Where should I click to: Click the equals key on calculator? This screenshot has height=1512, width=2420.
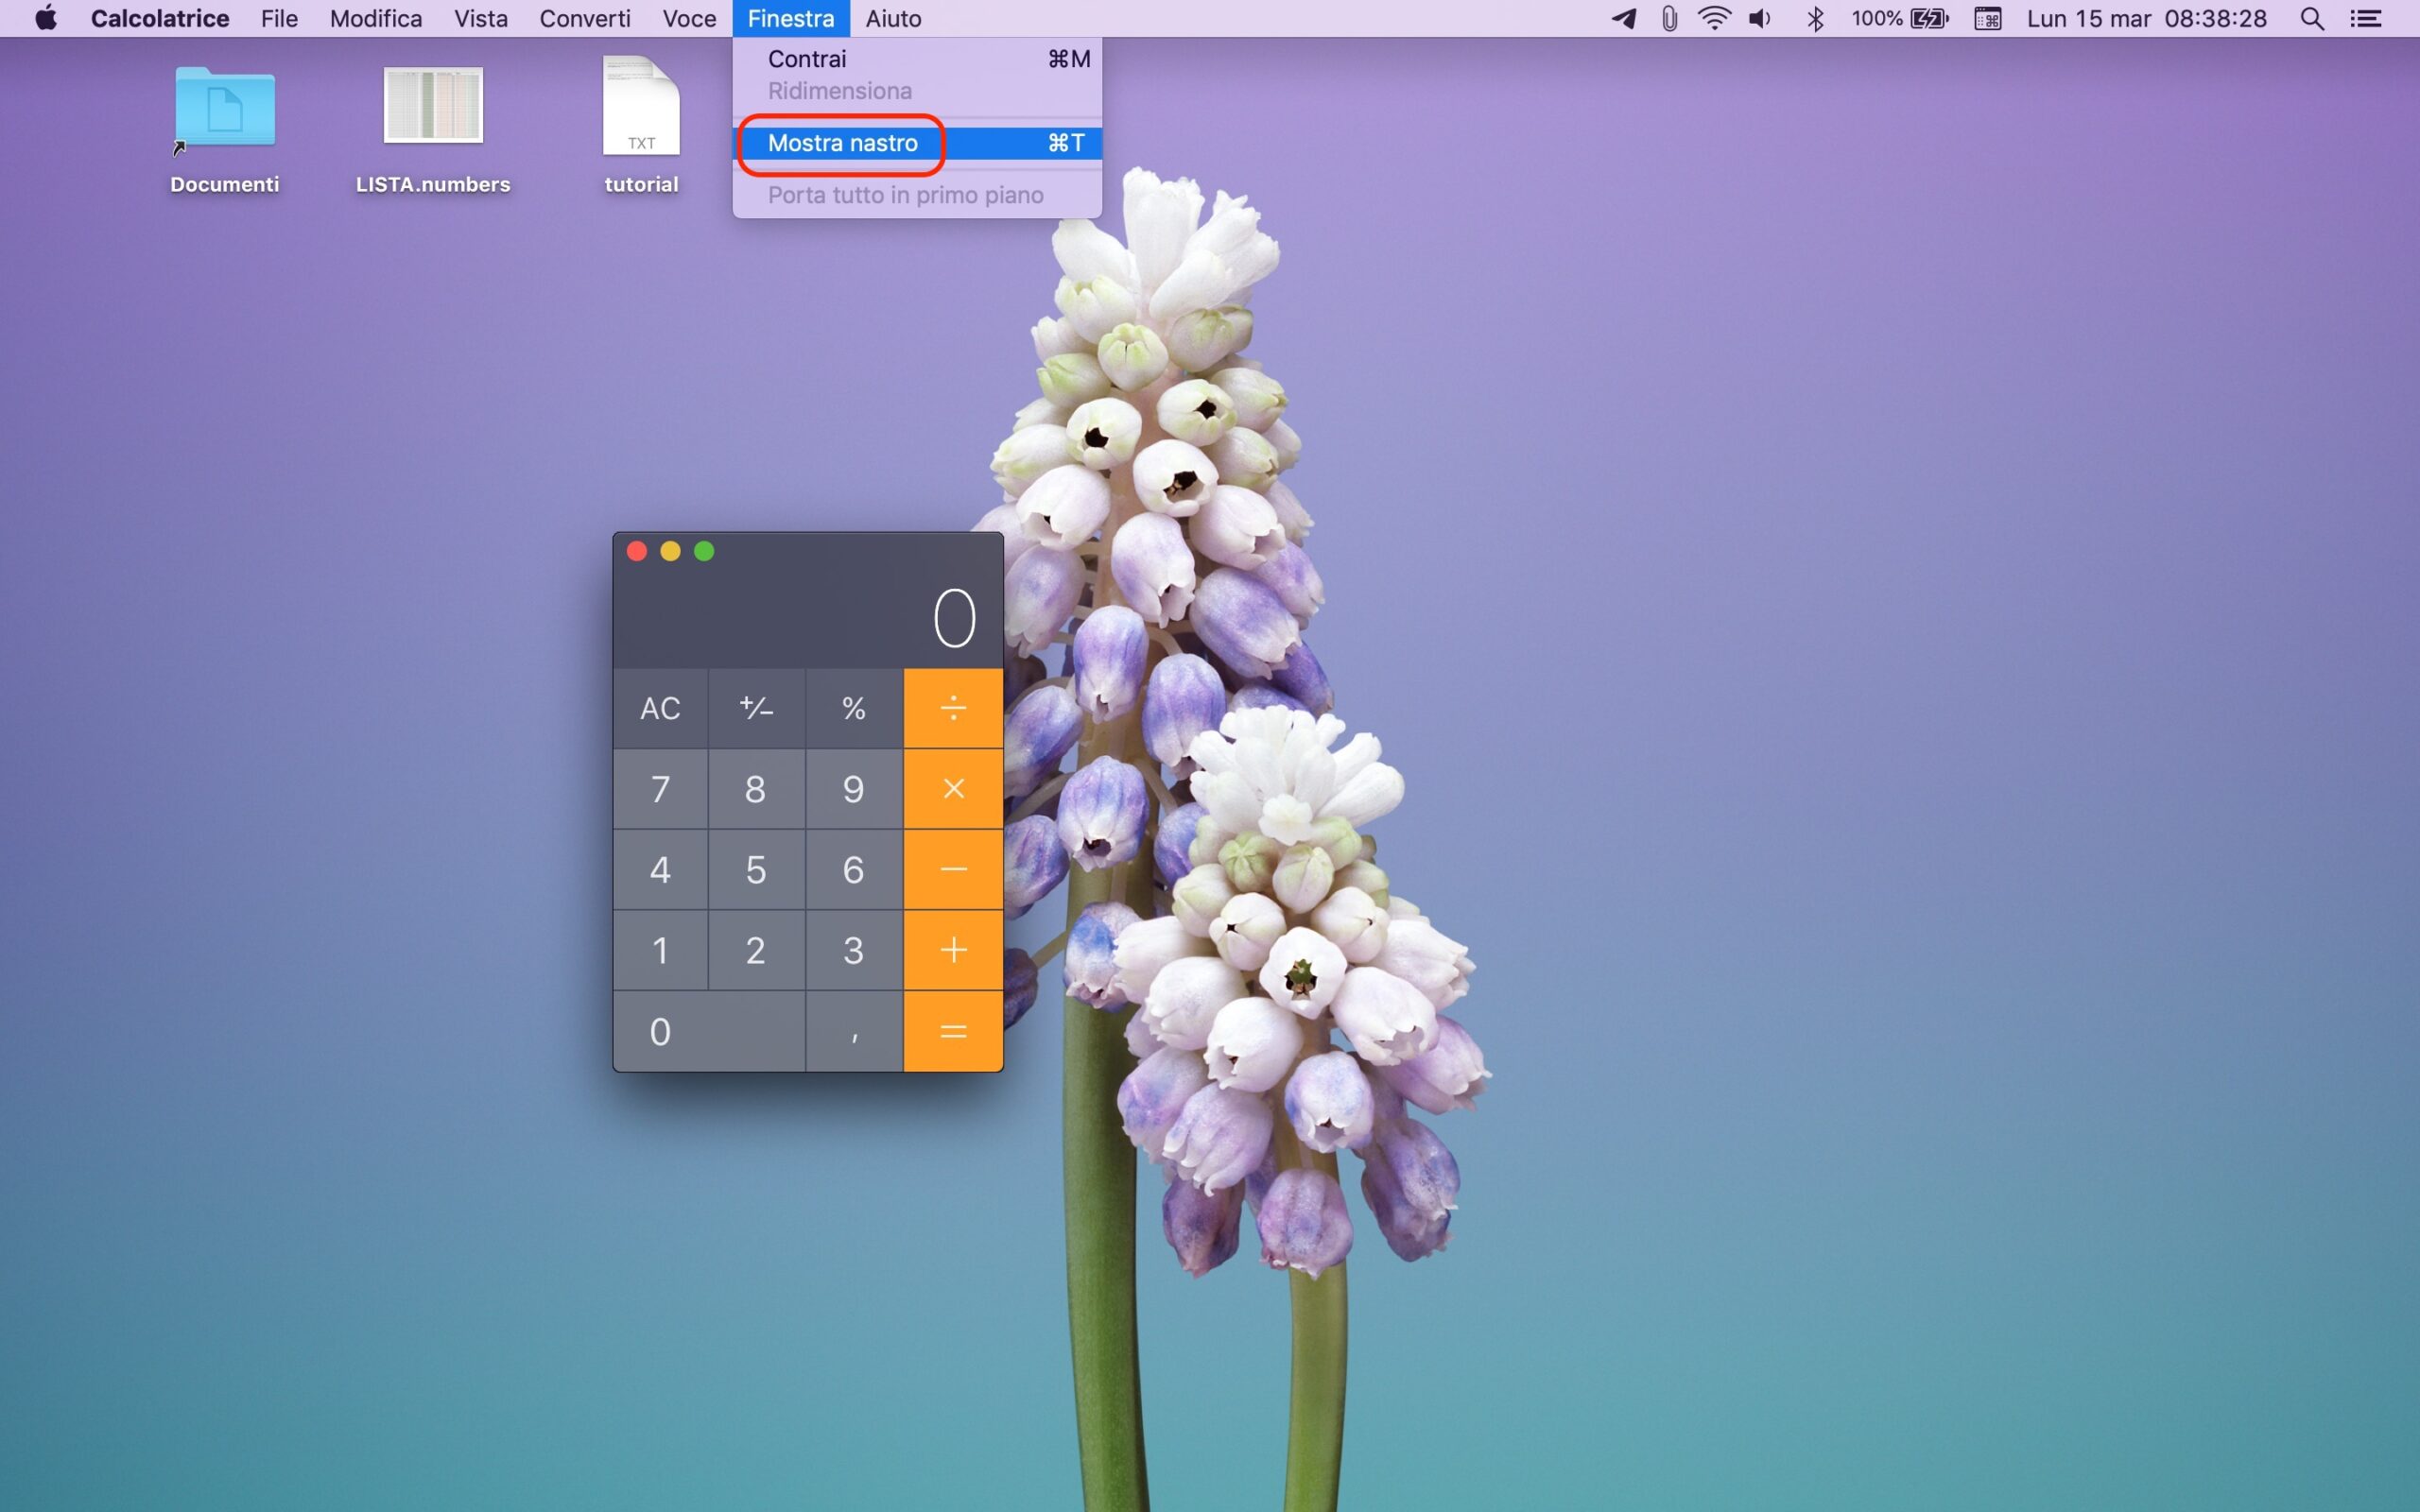[952, 1031]
